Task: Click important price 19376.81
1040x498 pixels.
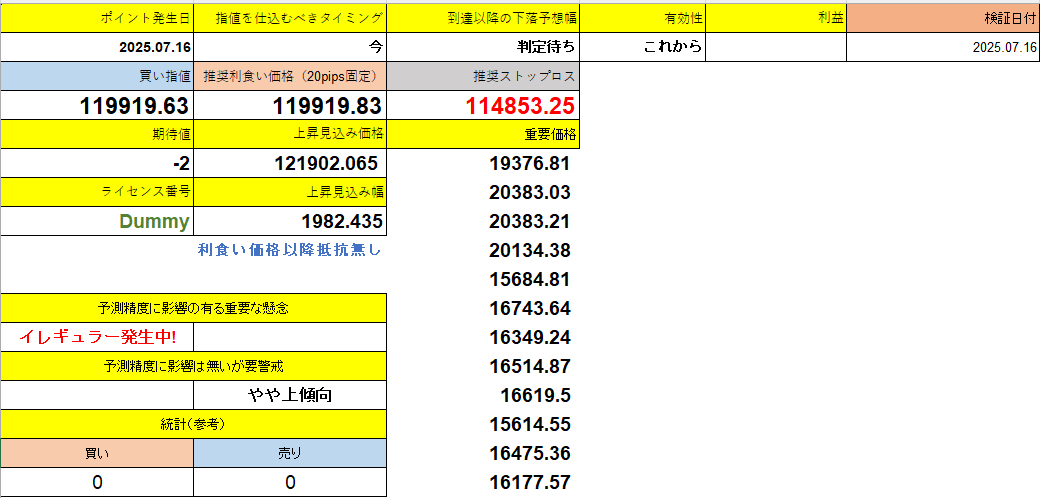Action: click(529, 163)
